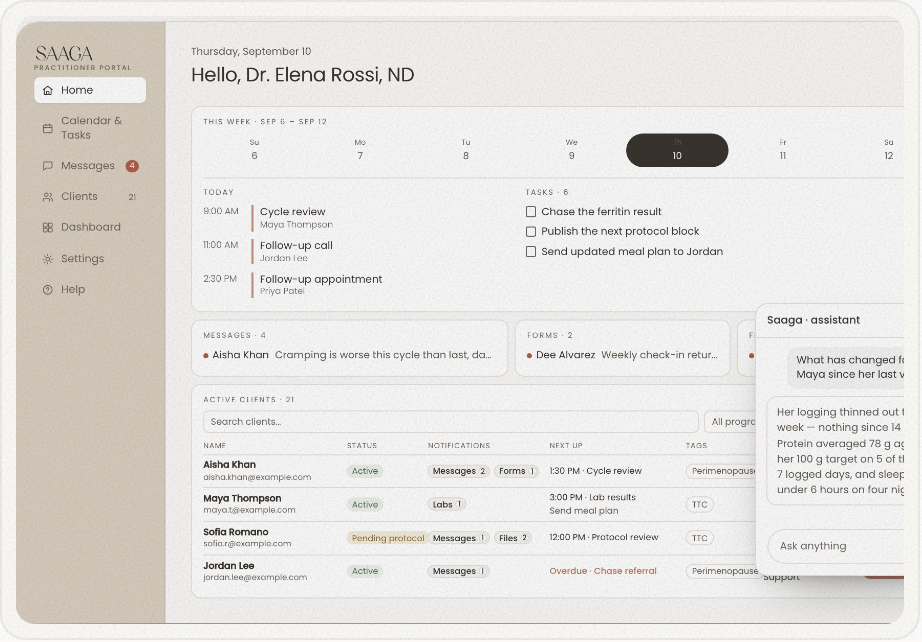Click the red Messages count badge 4
Image resolution: width=922 pixels, height=642 pixels.
click(132, 166)
